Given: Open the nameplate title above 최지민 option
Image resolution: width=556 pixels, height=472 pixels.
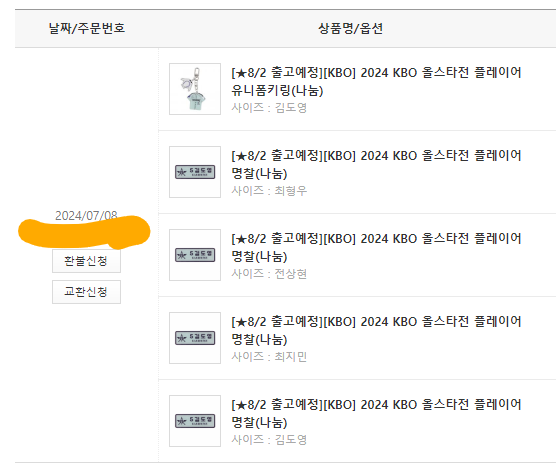Looking at the screenshot, I should click(376, 331).
